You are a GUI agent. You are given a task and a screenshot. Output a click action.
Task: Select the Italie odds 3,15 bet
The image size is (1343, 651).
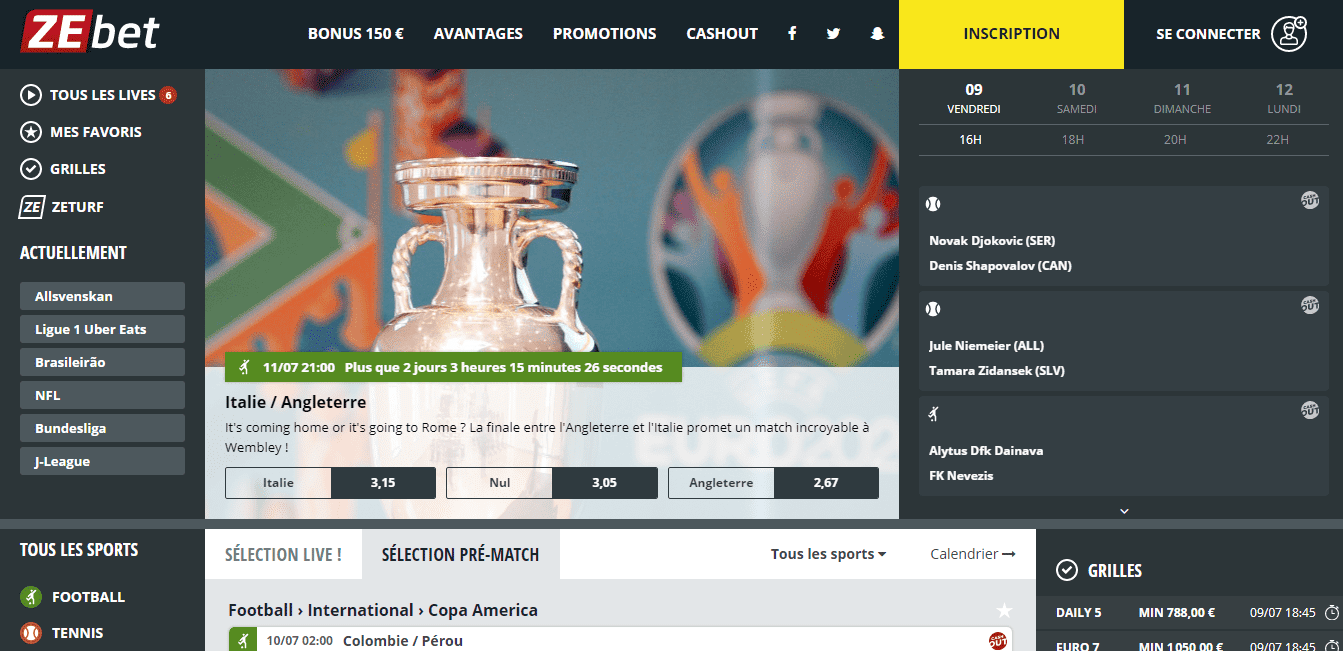click(x=331, y=483)
